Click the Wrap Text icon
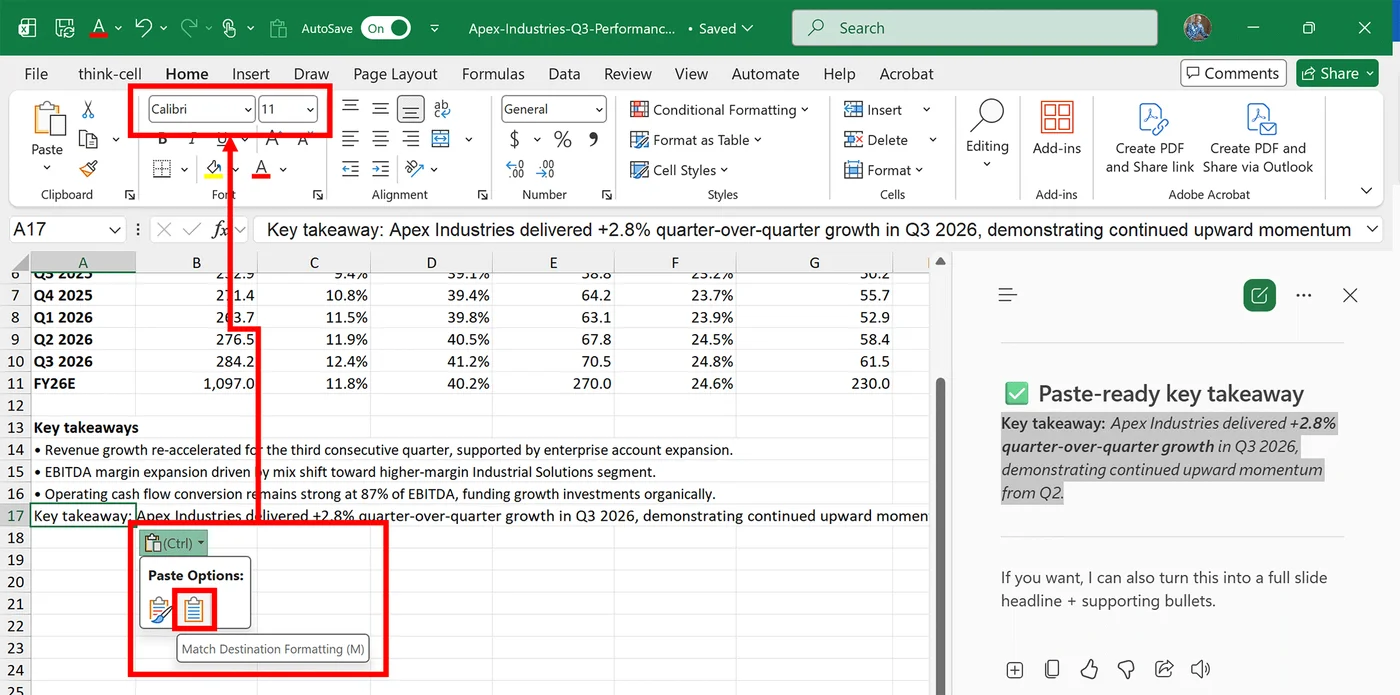 [x=442, y=109]
